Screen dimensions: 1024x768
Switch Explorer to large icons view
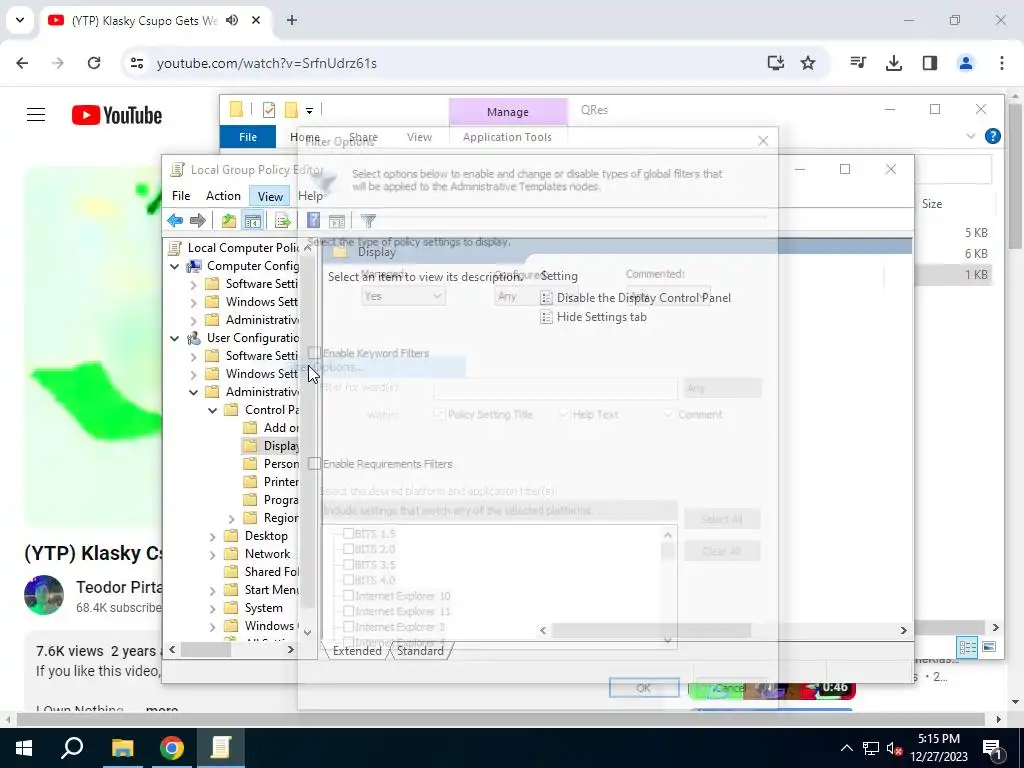point(989,647)
